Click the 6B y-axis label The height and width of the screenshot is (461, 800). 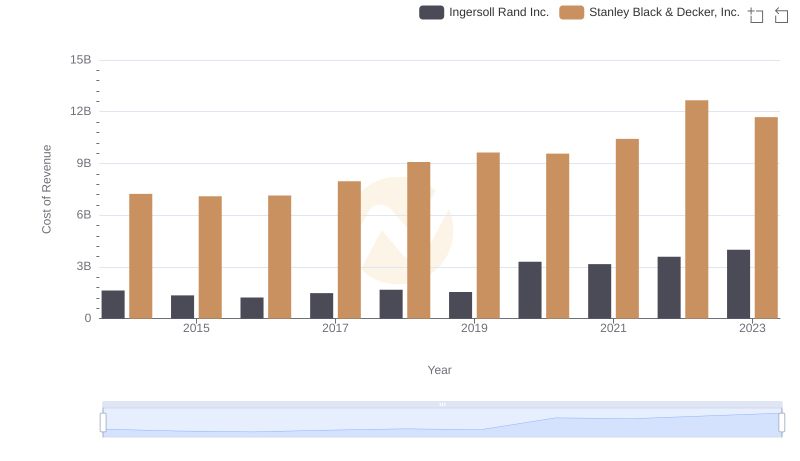click(84, 215)
